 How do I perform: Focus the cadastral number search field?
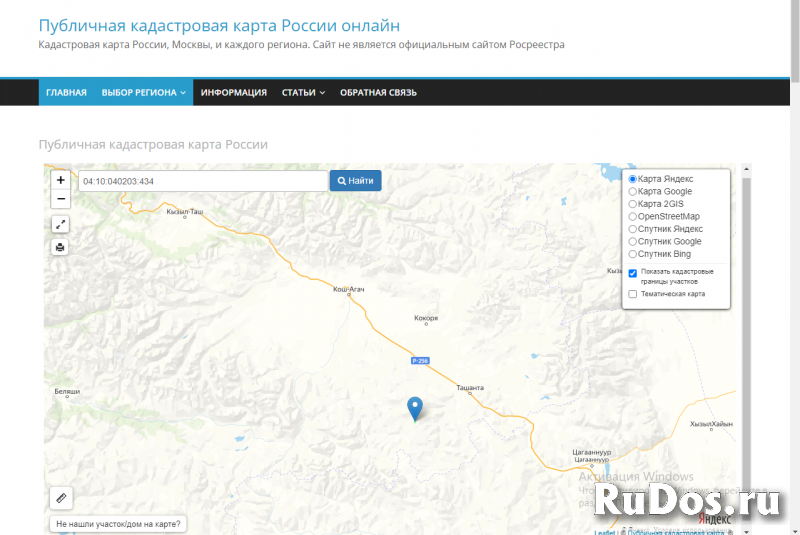(x=203, y=181)
